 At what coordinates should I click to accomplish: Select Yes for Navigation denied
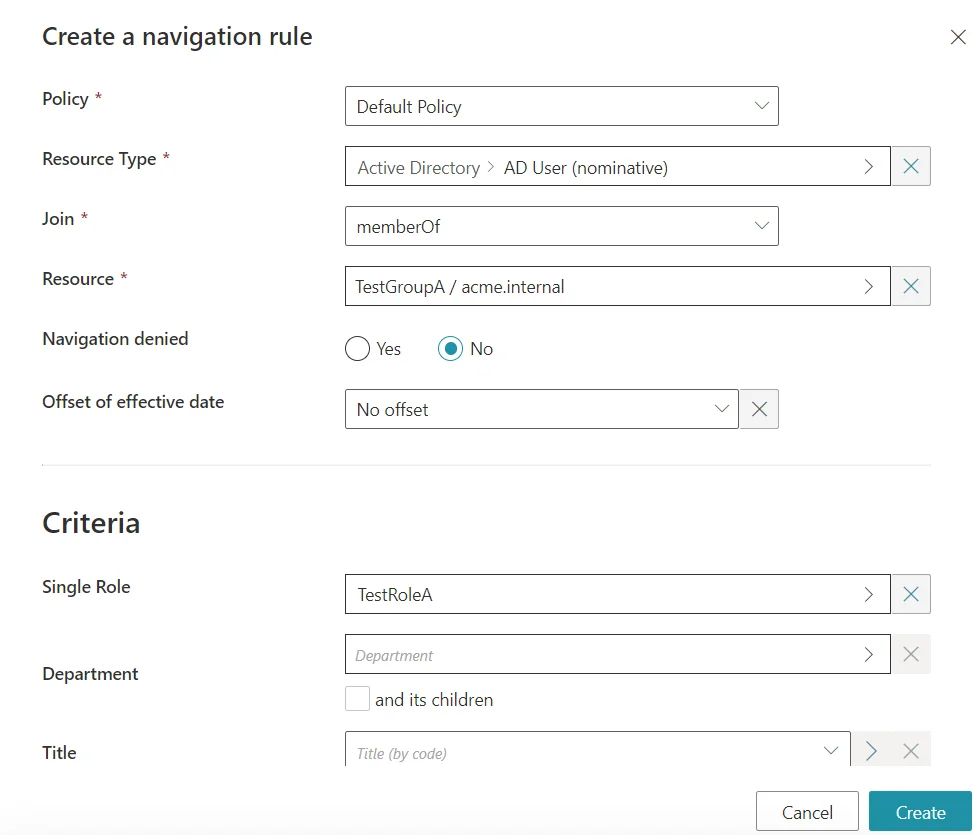pyautogui.click(x=357, y=349)
